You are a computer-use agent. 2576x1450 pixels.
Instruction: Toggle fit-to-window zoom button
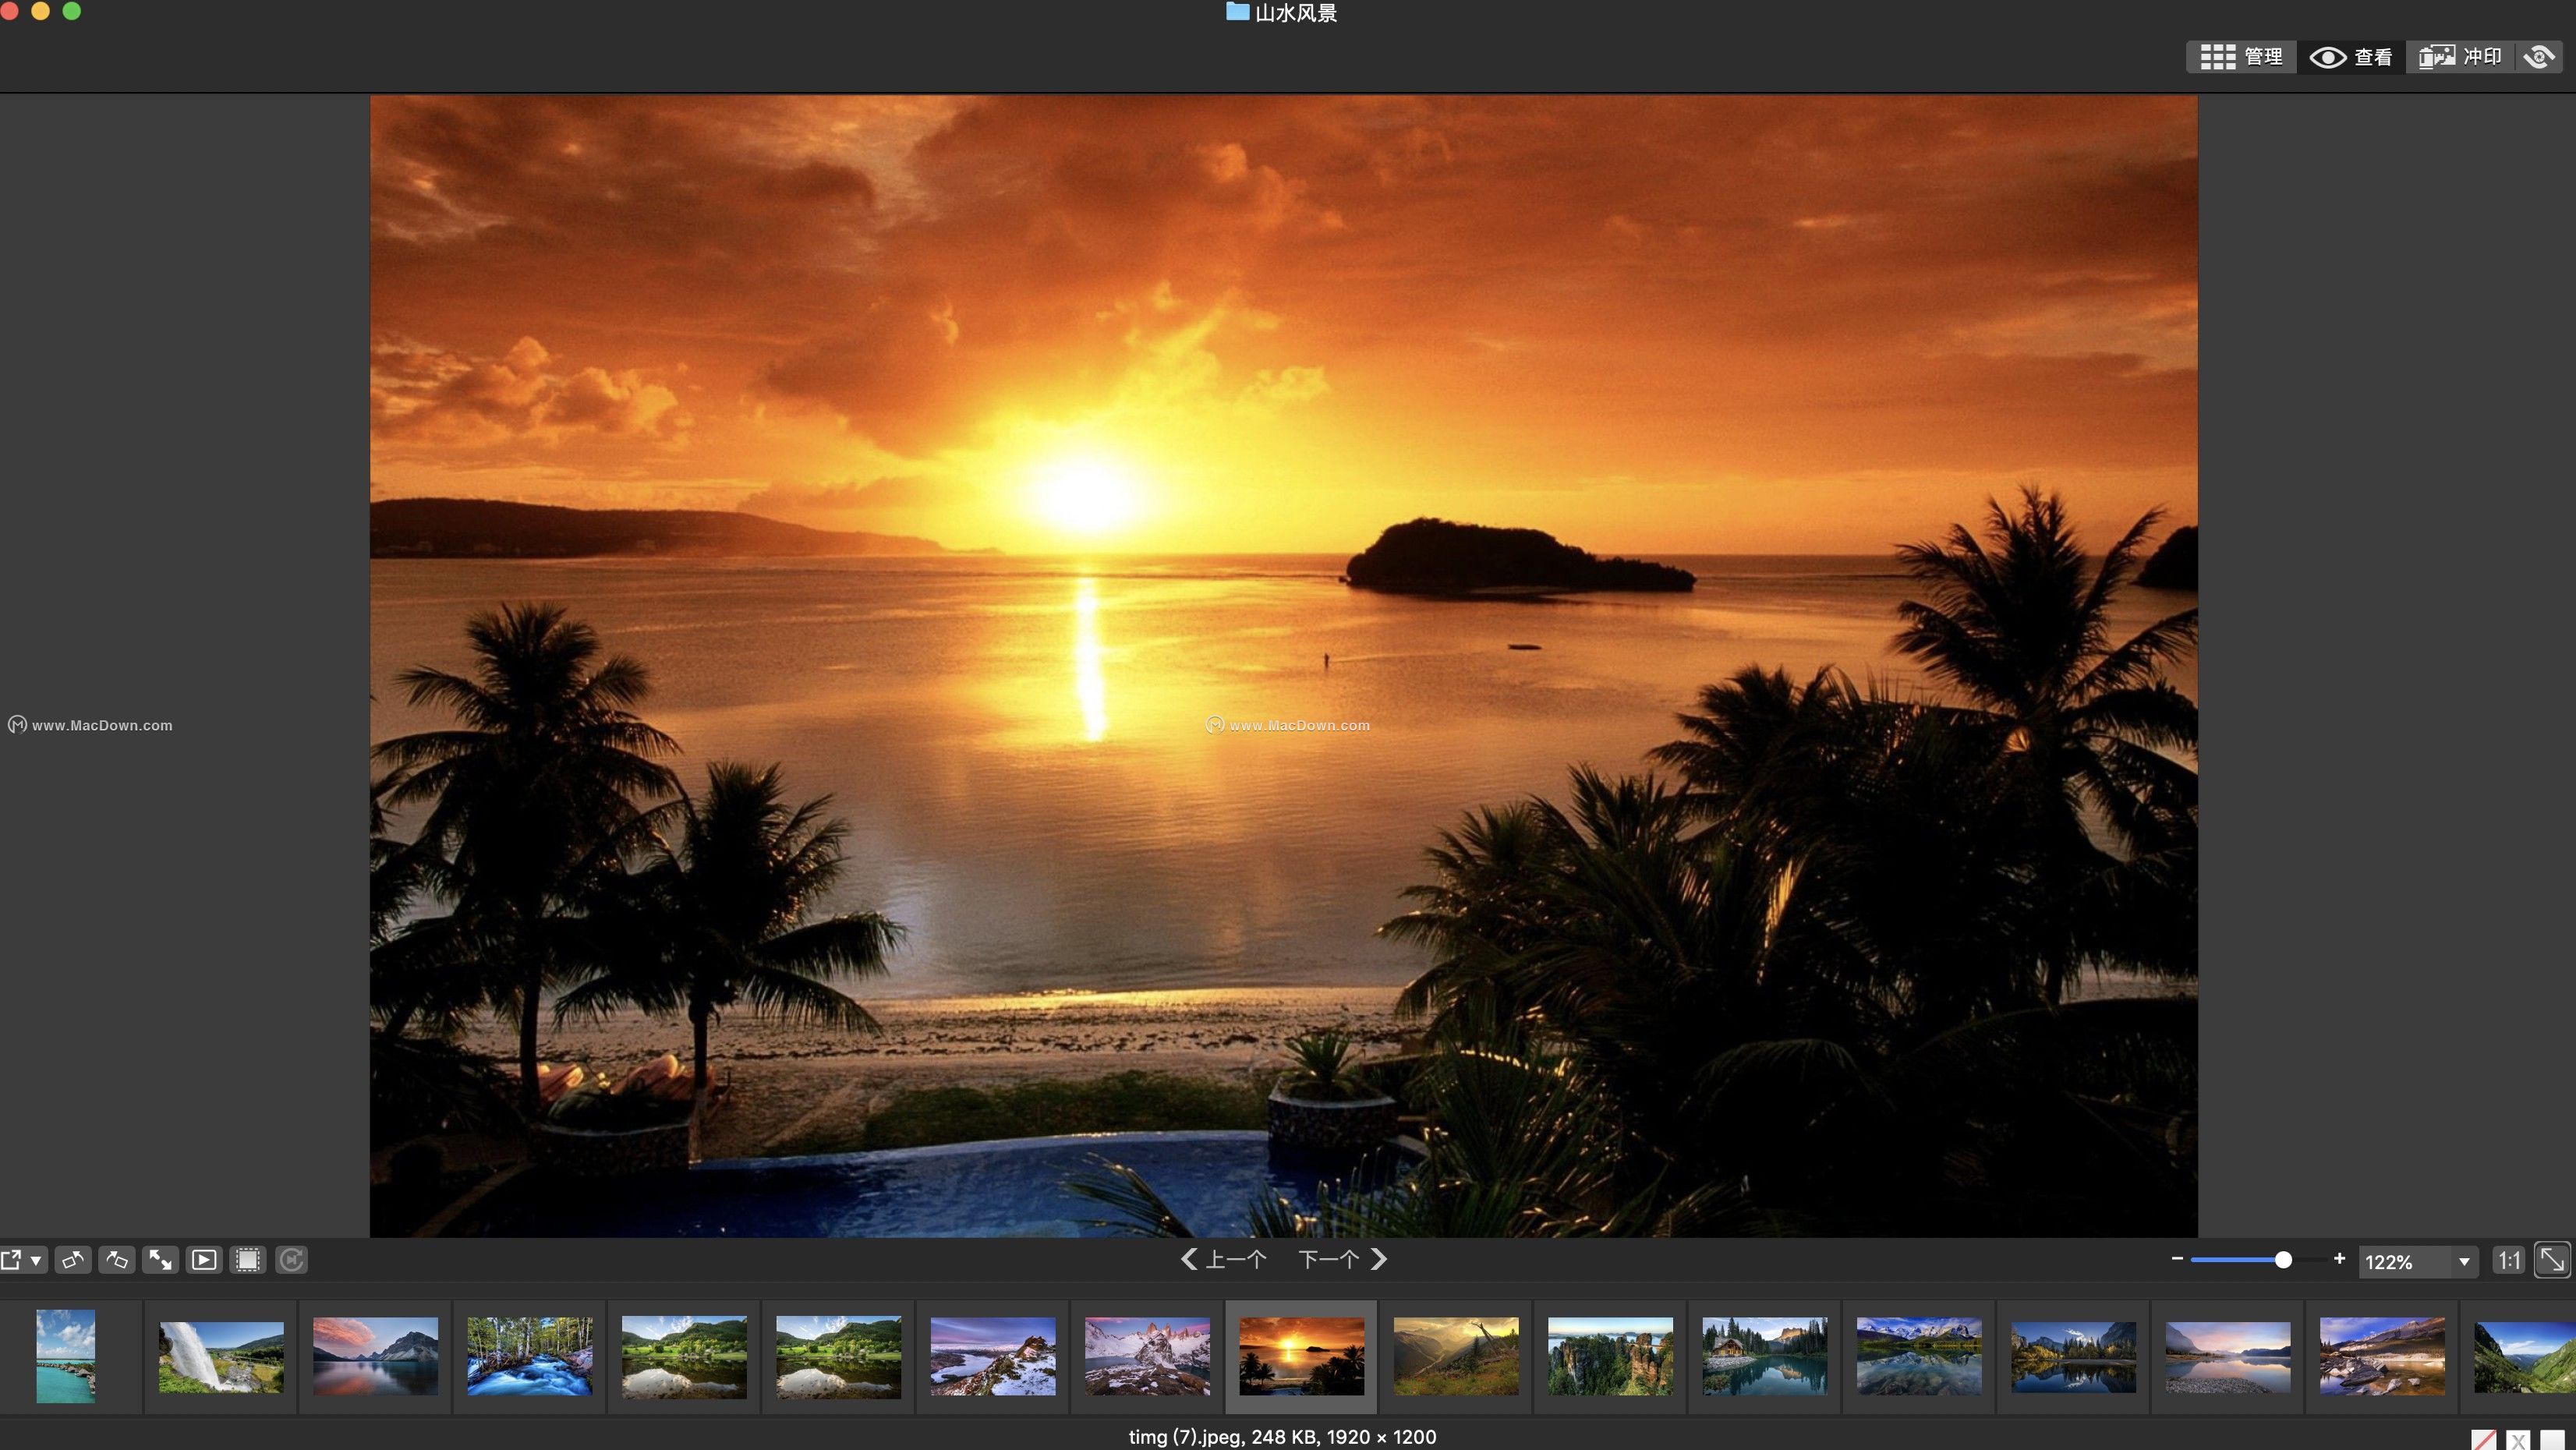(x=2552, y=1260)
